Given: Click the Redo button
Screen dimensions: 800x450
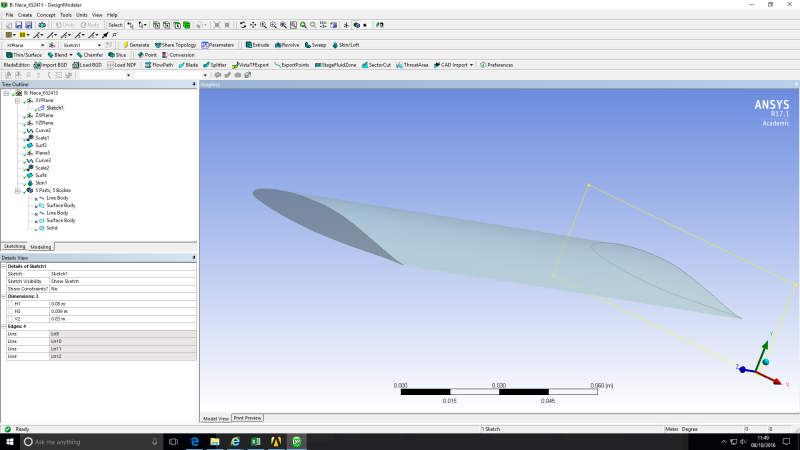Looking at the screenshot, I should click(x=90, y=25).
